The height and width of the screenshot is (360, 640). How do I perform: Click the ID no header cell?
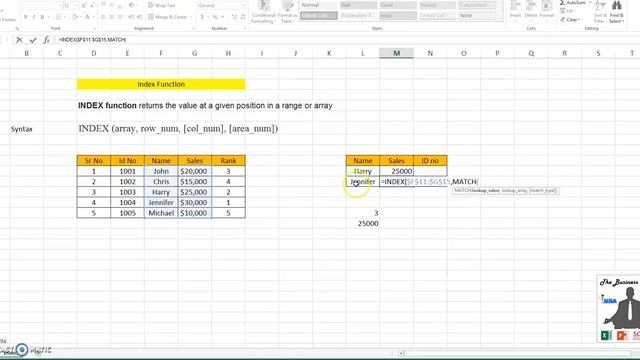[x=430, y=160]
